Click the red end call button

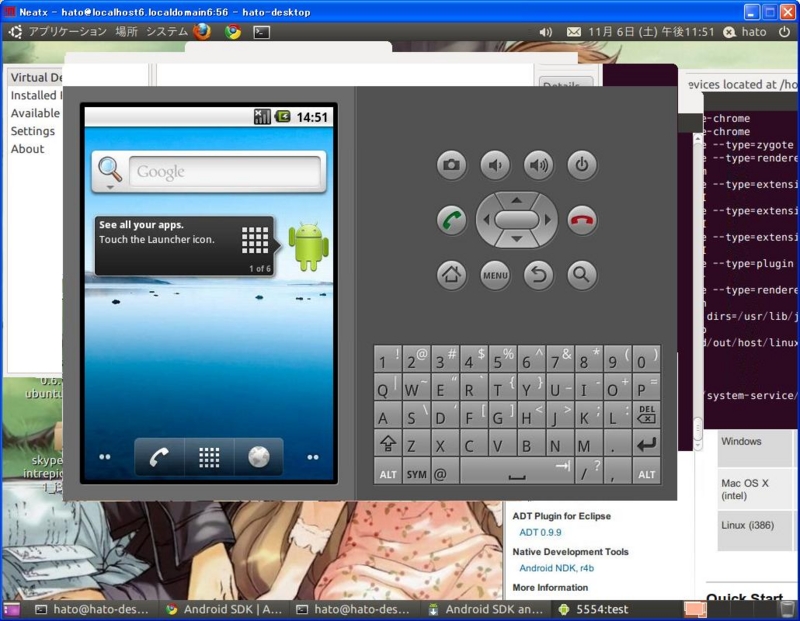582,220
